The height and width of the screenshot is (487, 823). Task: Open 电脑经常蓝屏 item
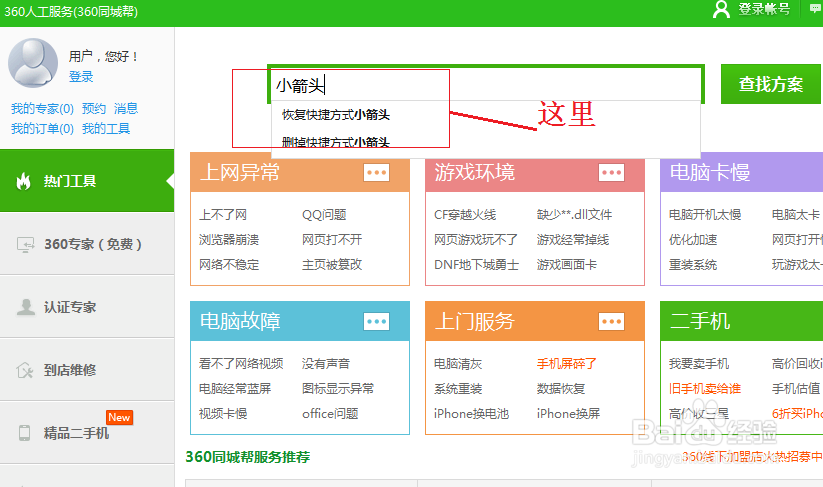[235, 389]
